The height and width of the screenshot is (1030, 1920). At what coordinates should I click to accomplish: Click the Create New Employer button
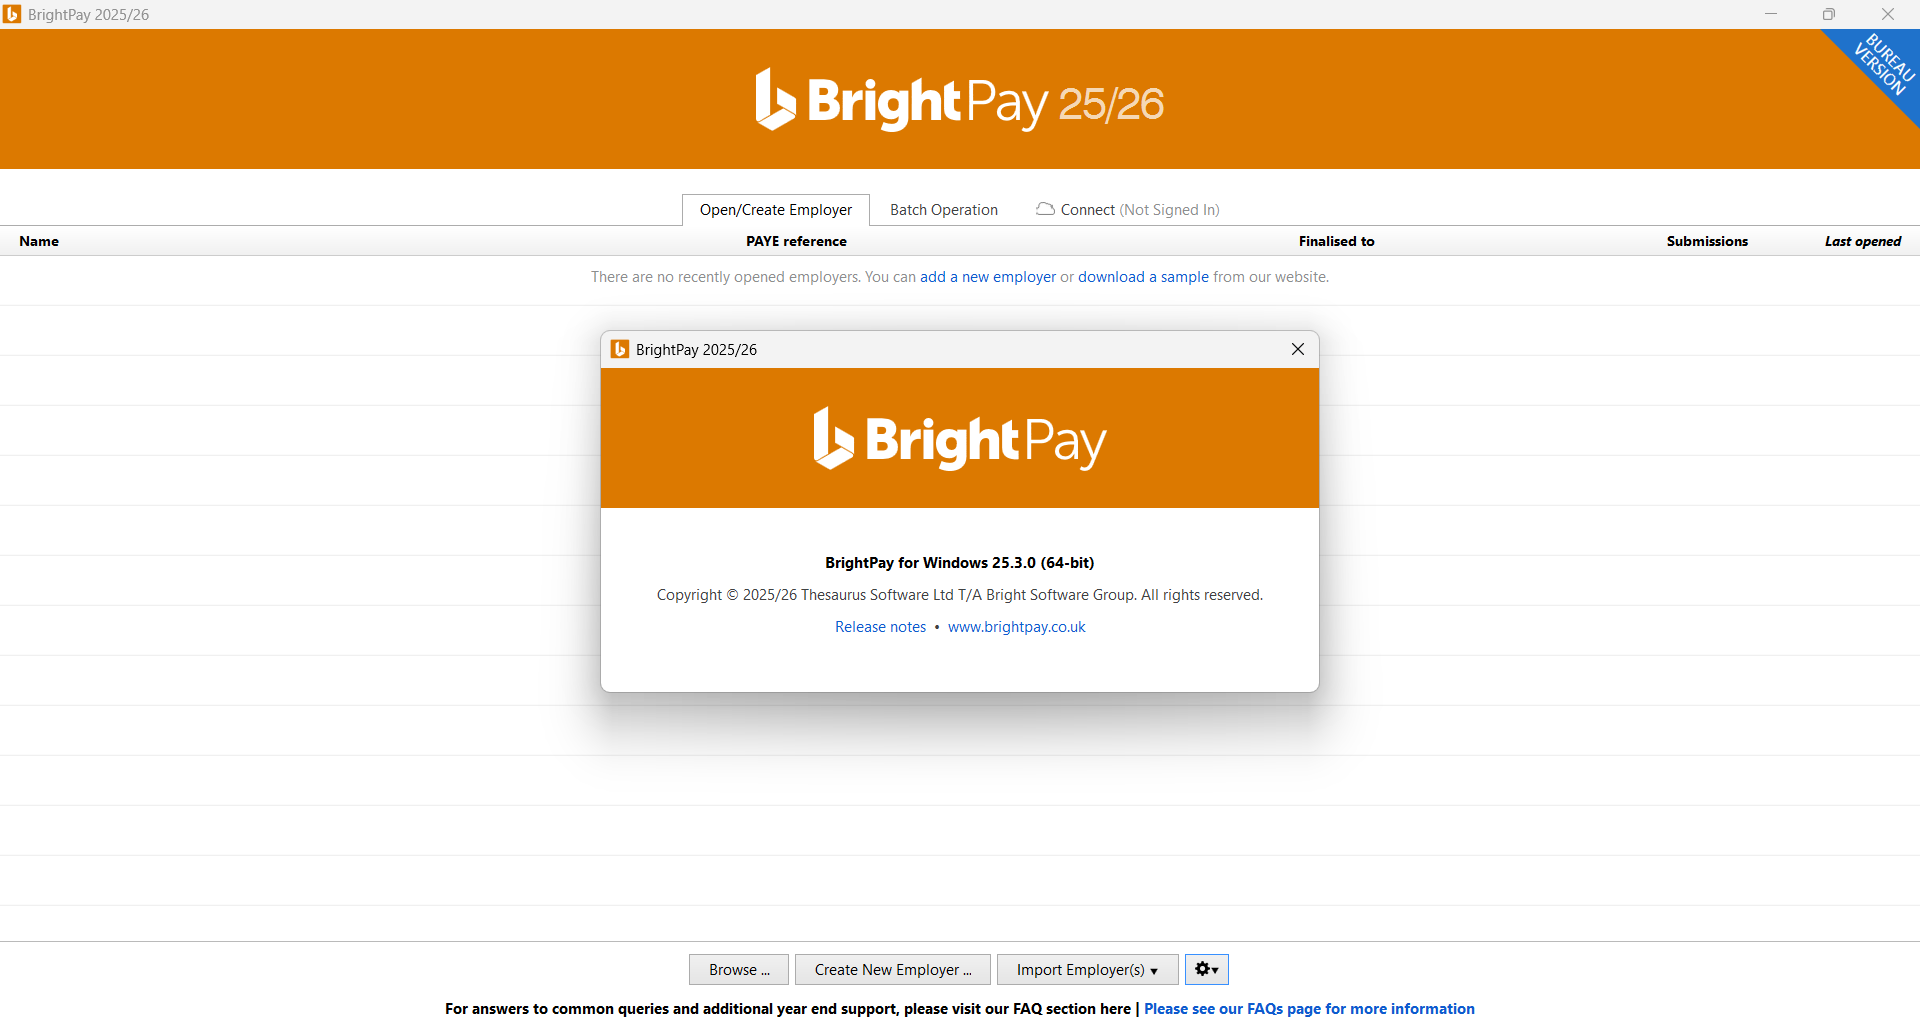tap(892, 969)
